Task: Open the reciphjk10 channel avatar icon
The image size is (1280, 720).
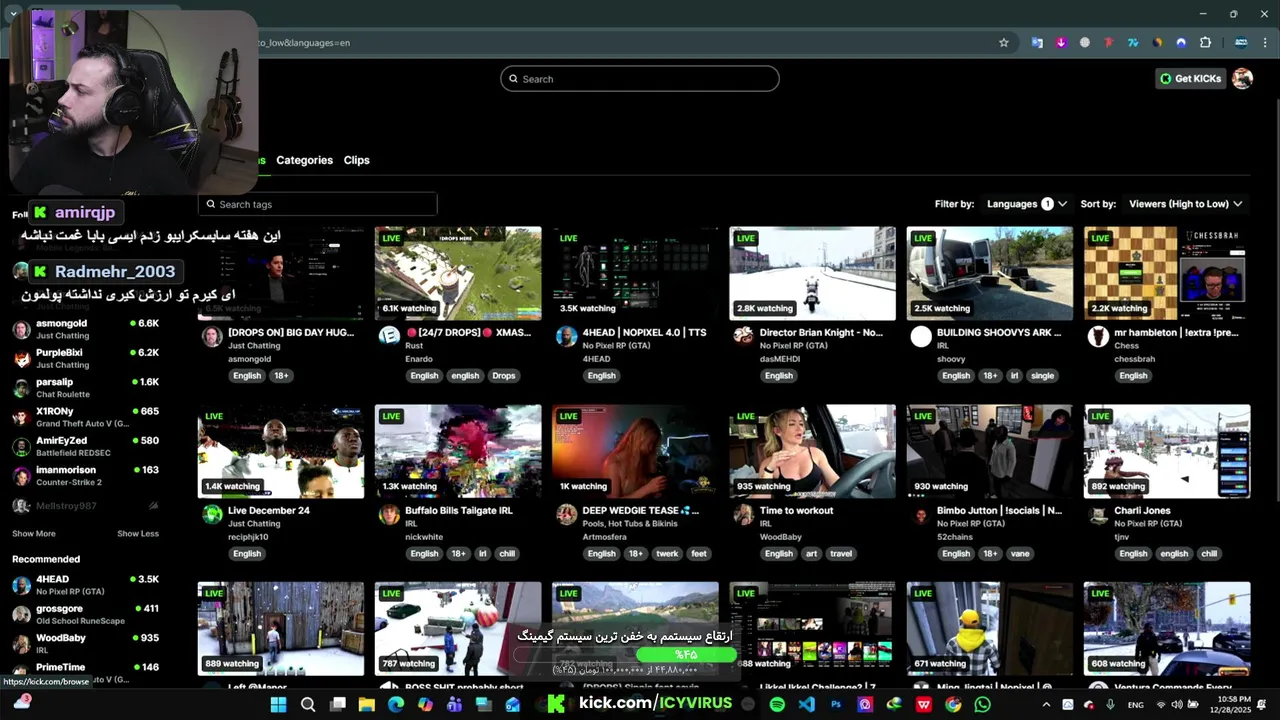Action: click(x=212, y=514)
